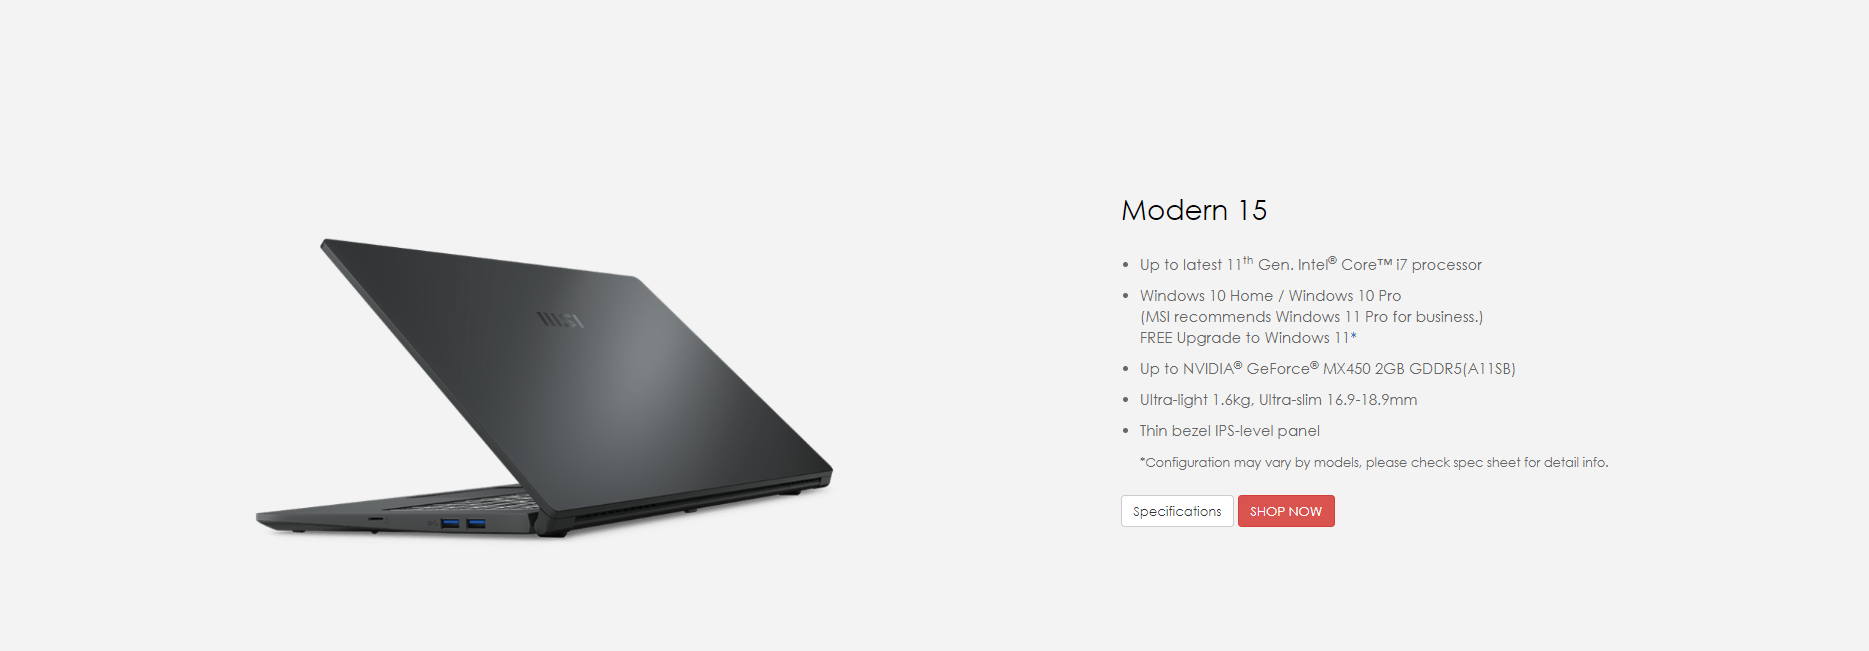Click the red SHOP NOW button

click(1286, 511)
